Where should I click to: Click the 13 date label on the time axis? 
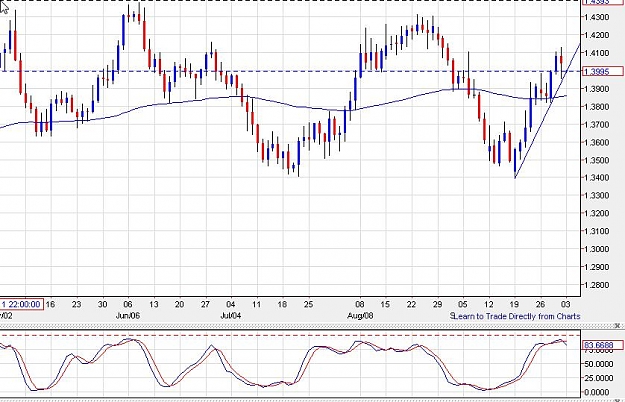tap(153, 305)
